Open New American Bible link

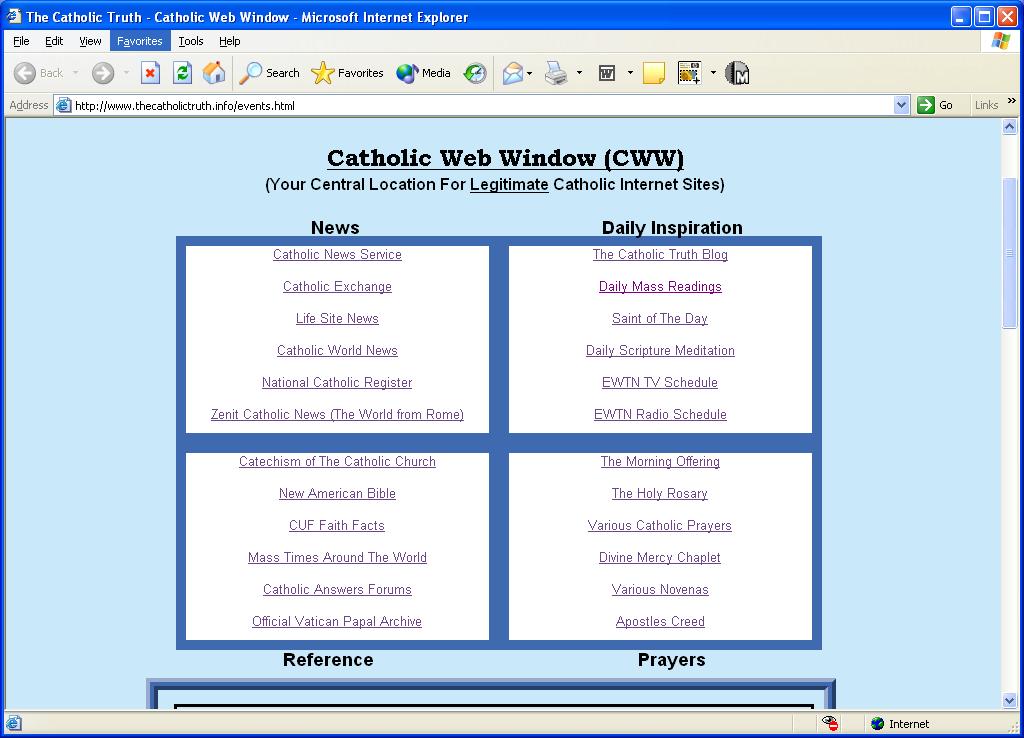pos(337,494)
